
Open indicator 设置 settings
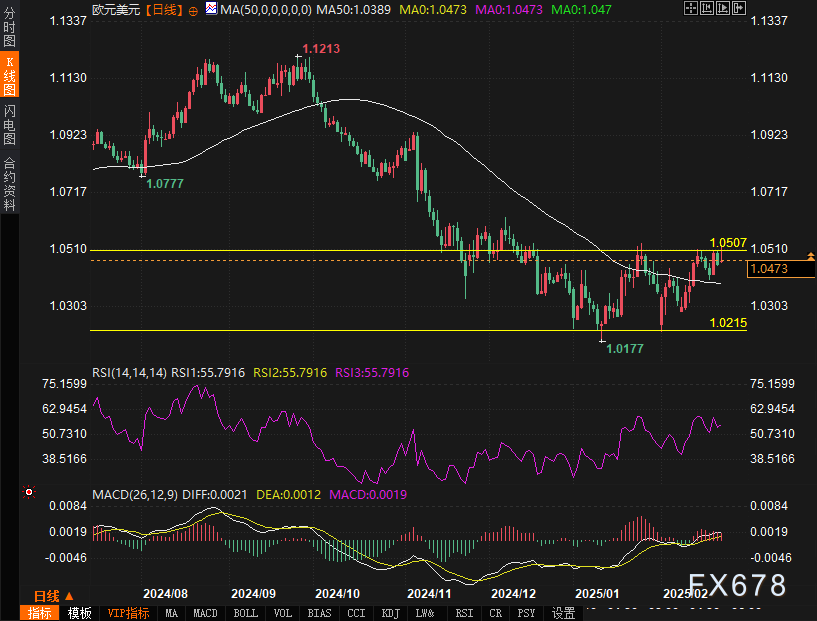click(564, 613)
